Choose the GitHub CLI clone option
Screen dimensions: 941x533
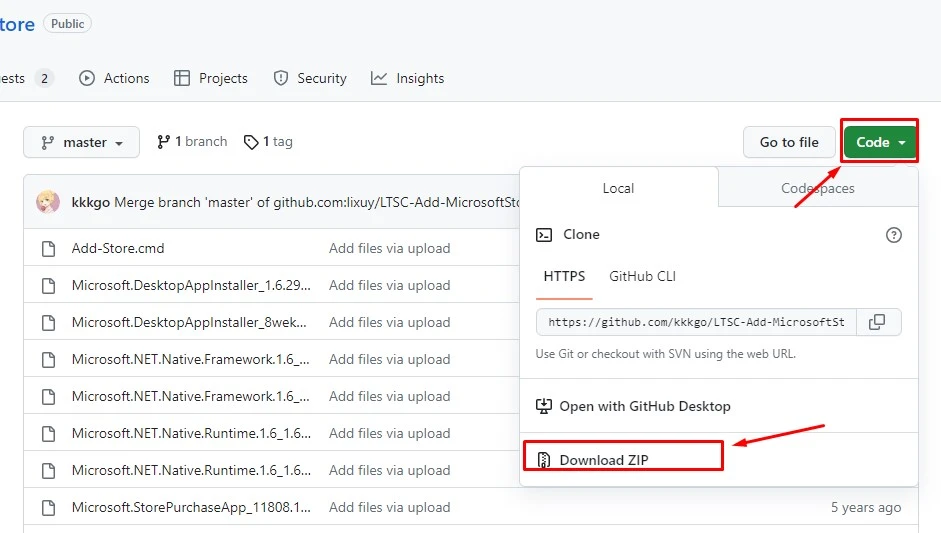(642, 276)
